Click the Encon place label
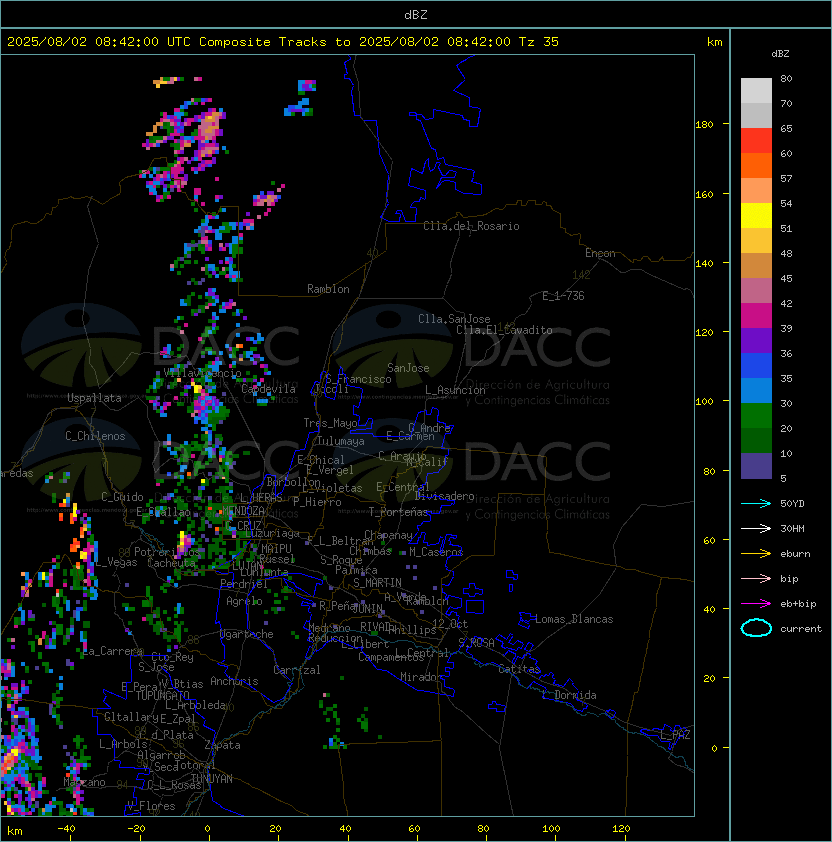 600,253
